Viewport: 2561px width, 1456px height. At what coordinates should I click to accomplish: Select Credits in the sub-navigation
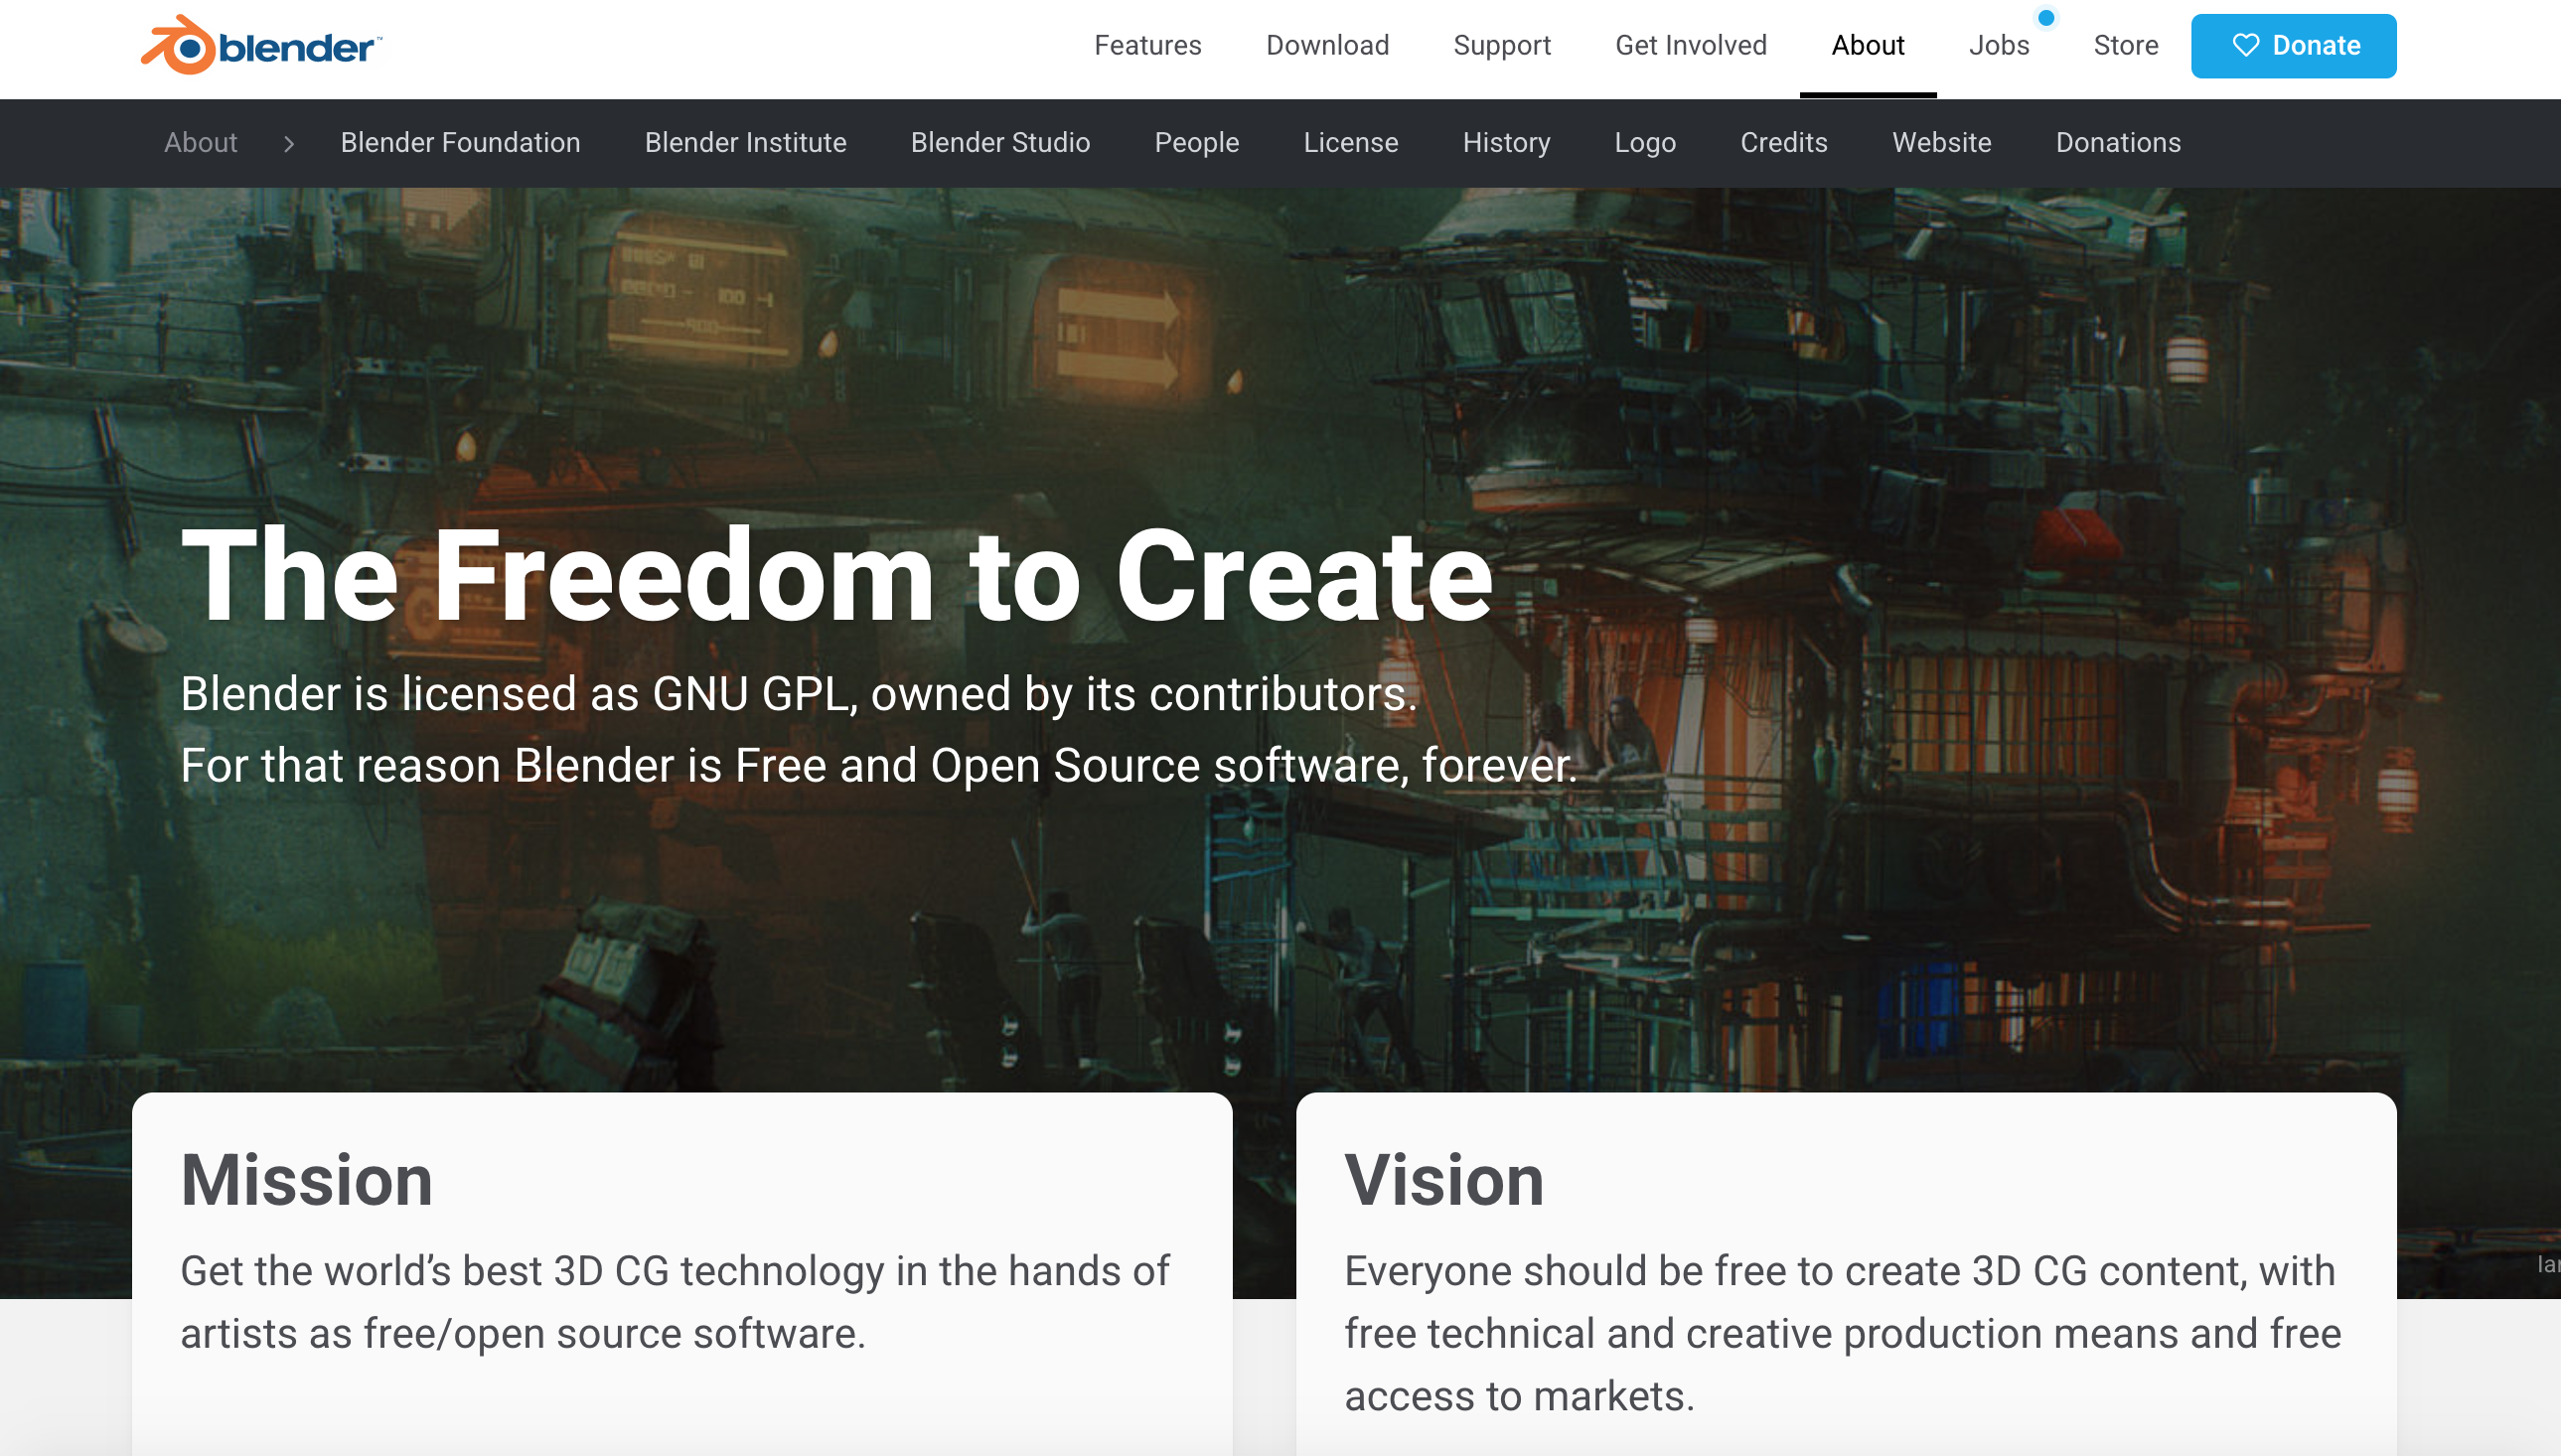click(1783, 143)
